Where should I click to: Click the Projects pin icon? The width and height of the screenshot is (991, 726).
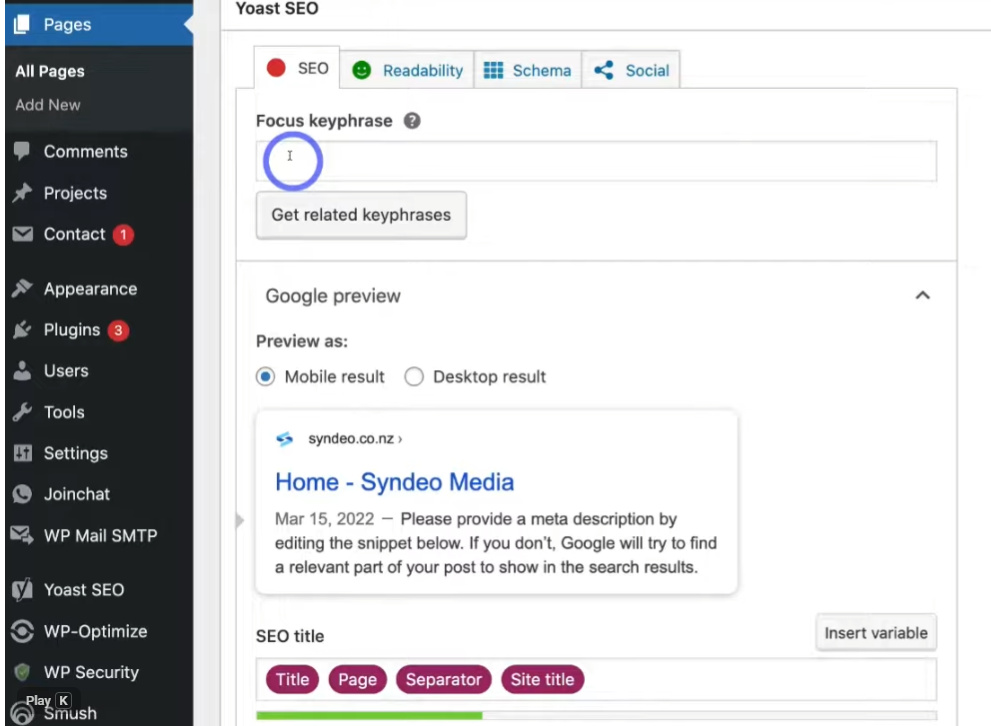coord(22,193)
